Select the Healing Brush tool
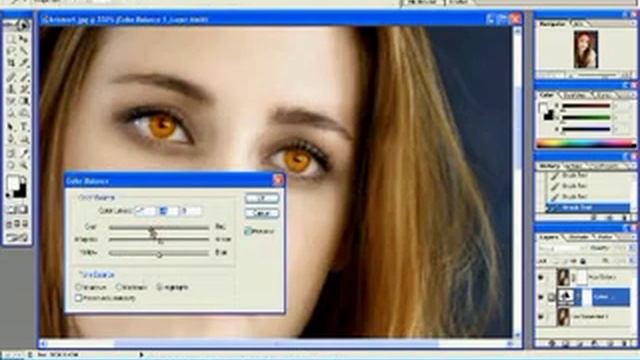The width and height of the screenshot is (640, 360). pyautogui.click(x=11, y=76)
